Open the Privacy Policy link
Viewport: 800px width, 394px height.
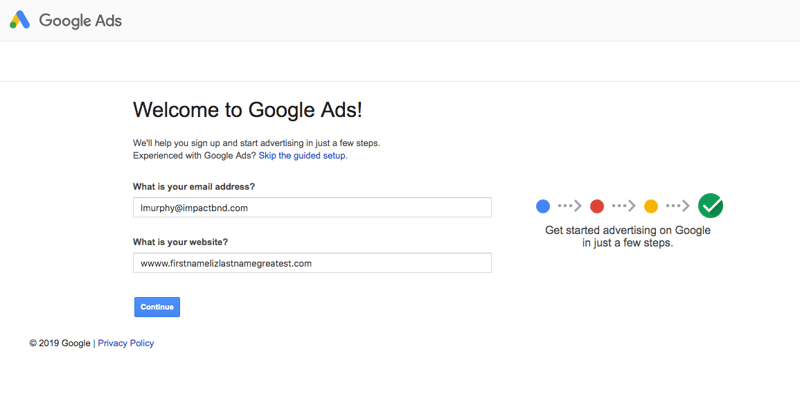point(126,343)
